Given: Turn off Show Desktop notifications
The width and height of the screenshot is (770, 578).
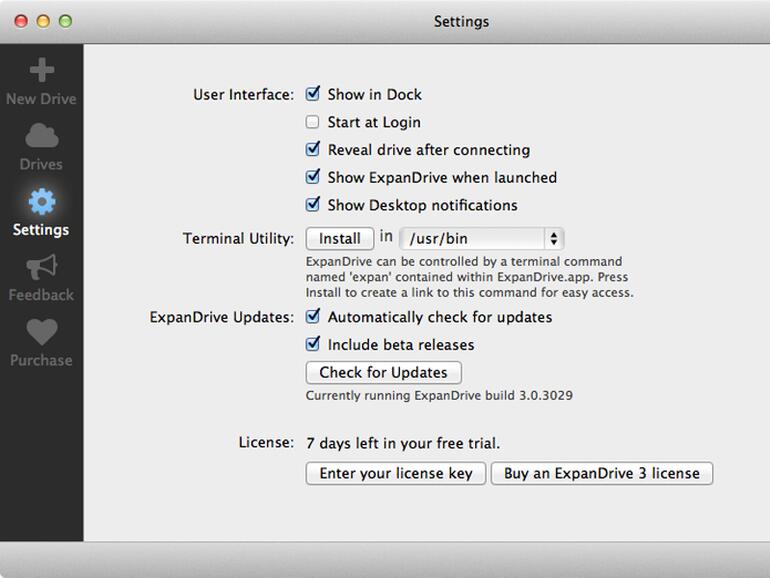Looking at the screenshot, I should 313,205.
